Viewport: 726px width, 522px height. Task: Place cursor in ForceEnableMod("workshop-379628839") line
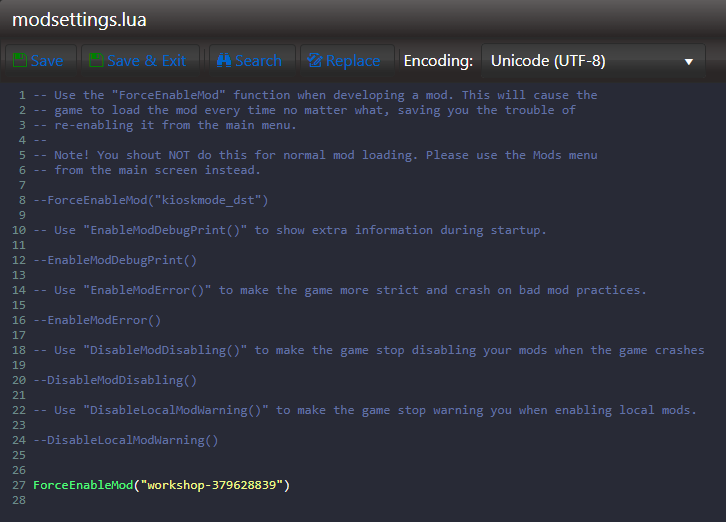pos(162,485)
